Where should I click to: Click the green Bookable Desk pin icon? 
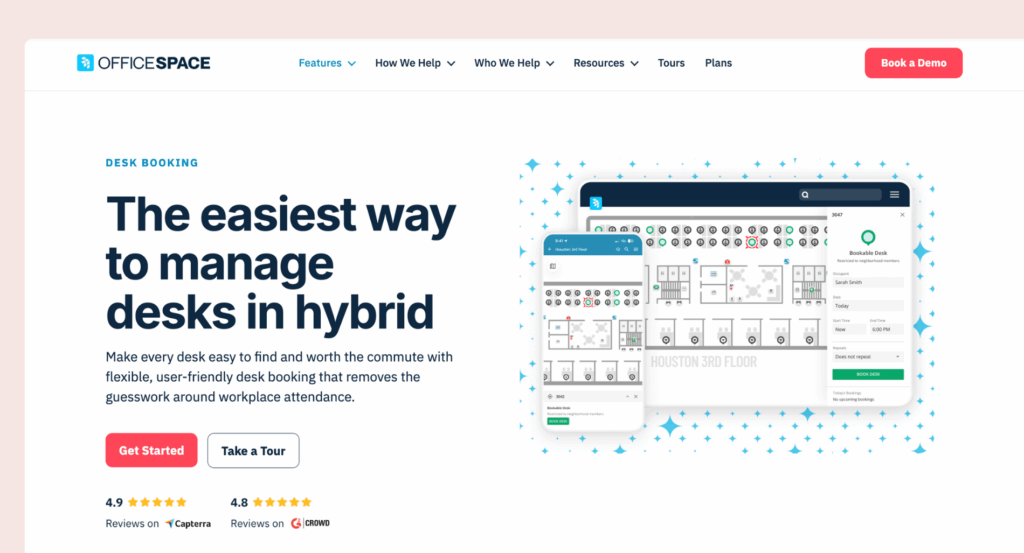coord(867,238)
